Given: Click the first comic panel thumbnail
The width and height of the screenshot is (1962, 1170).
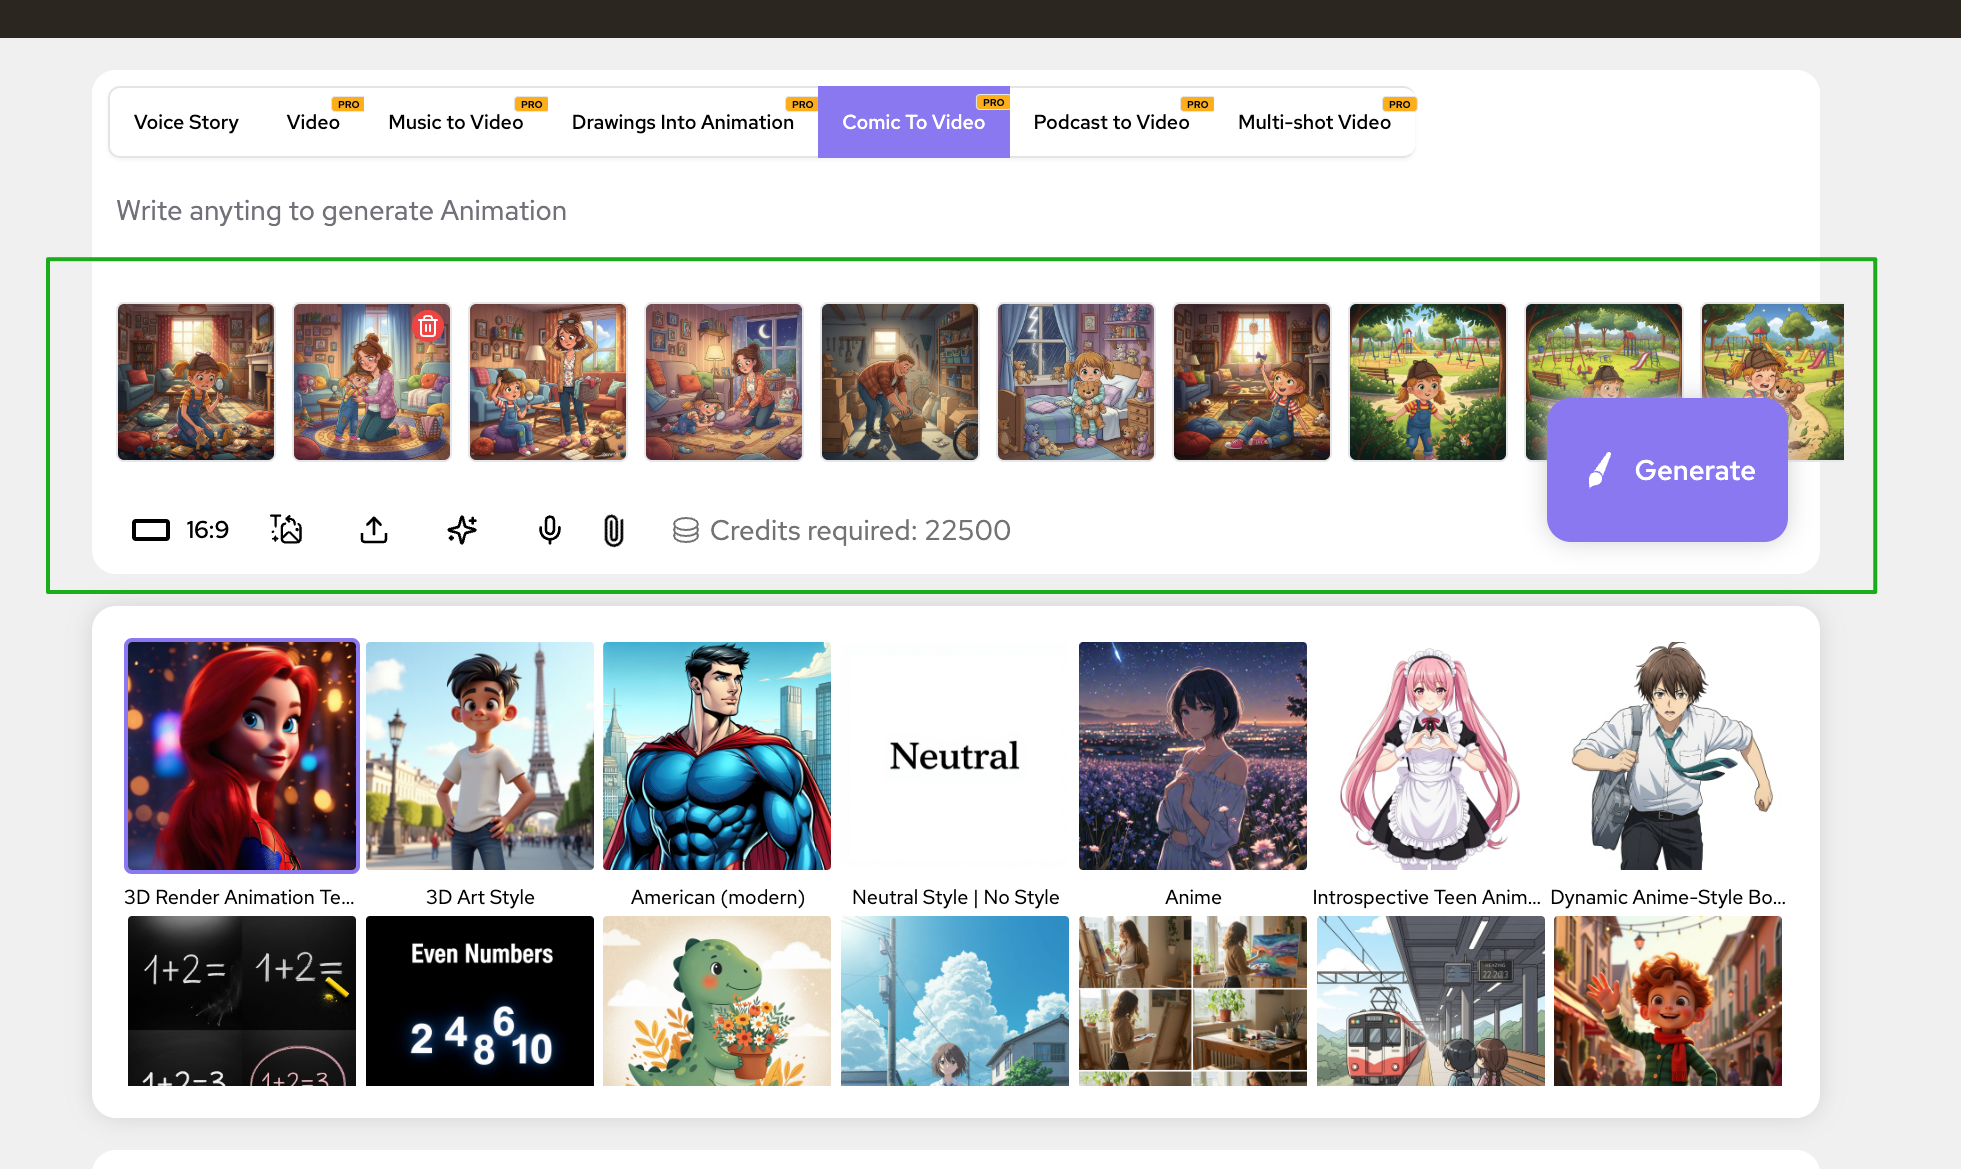Looking at the screenshot, I should click(196, 382).
